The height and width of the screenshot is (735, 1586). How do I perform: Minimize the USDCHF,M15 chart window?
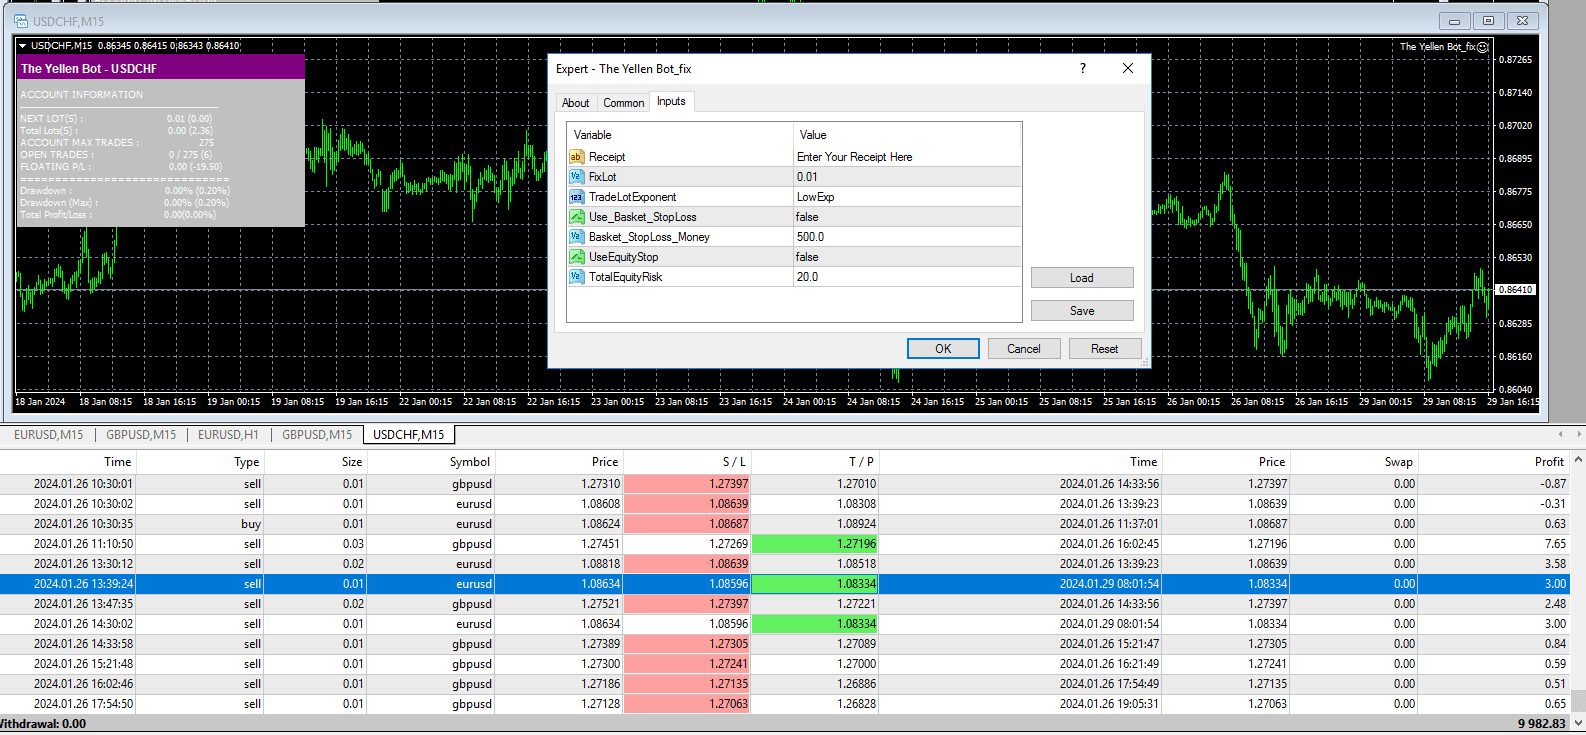click(x=1454, y=21)
